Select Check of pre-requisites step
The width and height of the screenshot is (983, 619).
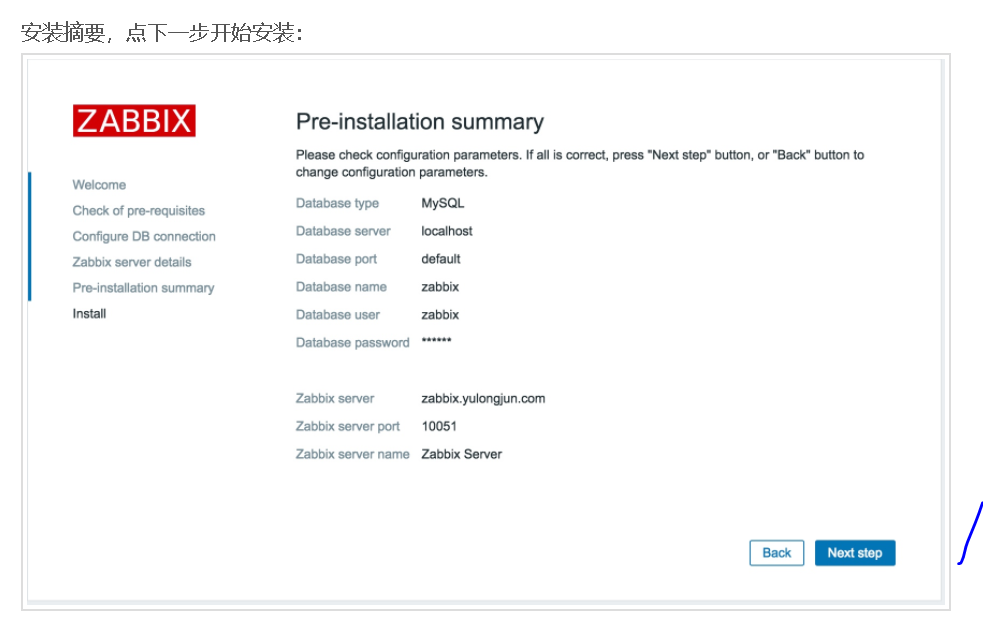pos(139,211)
